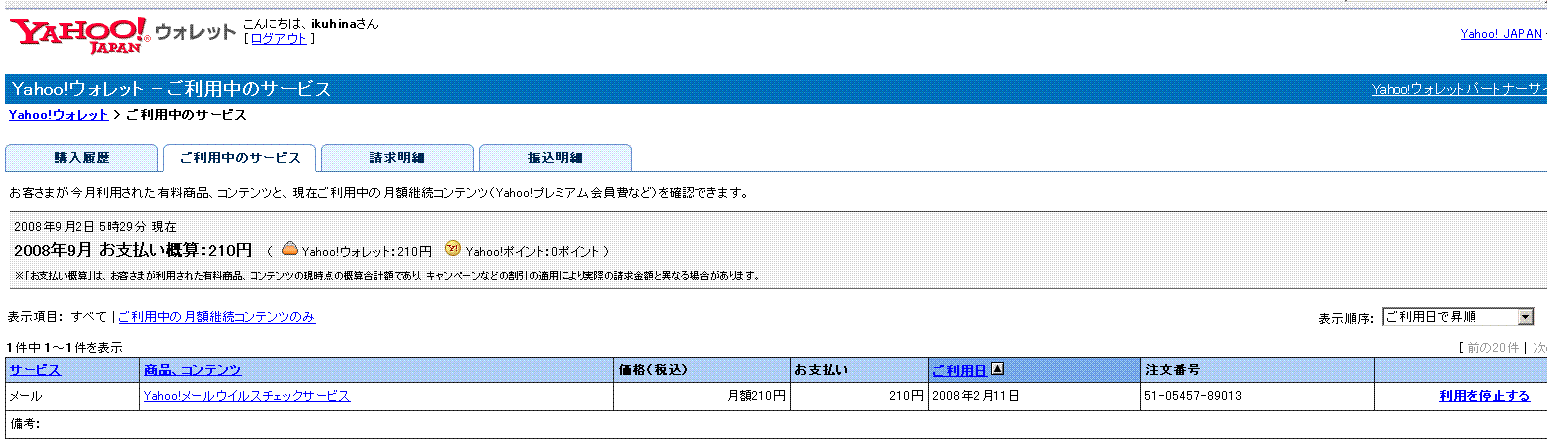Click the すべて display filter text

pyautogui.click(x=88, y=317)
